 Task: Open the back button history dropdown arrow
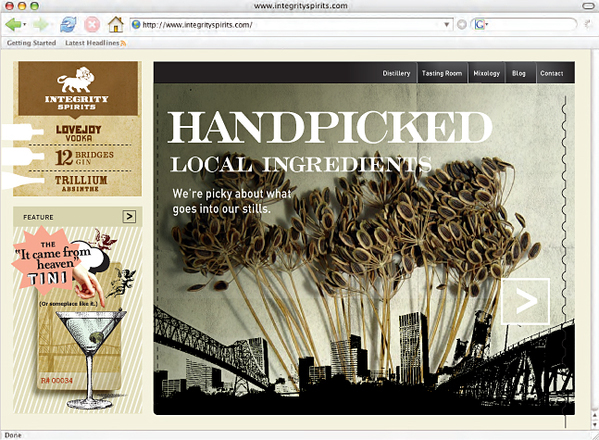[24, 25]
